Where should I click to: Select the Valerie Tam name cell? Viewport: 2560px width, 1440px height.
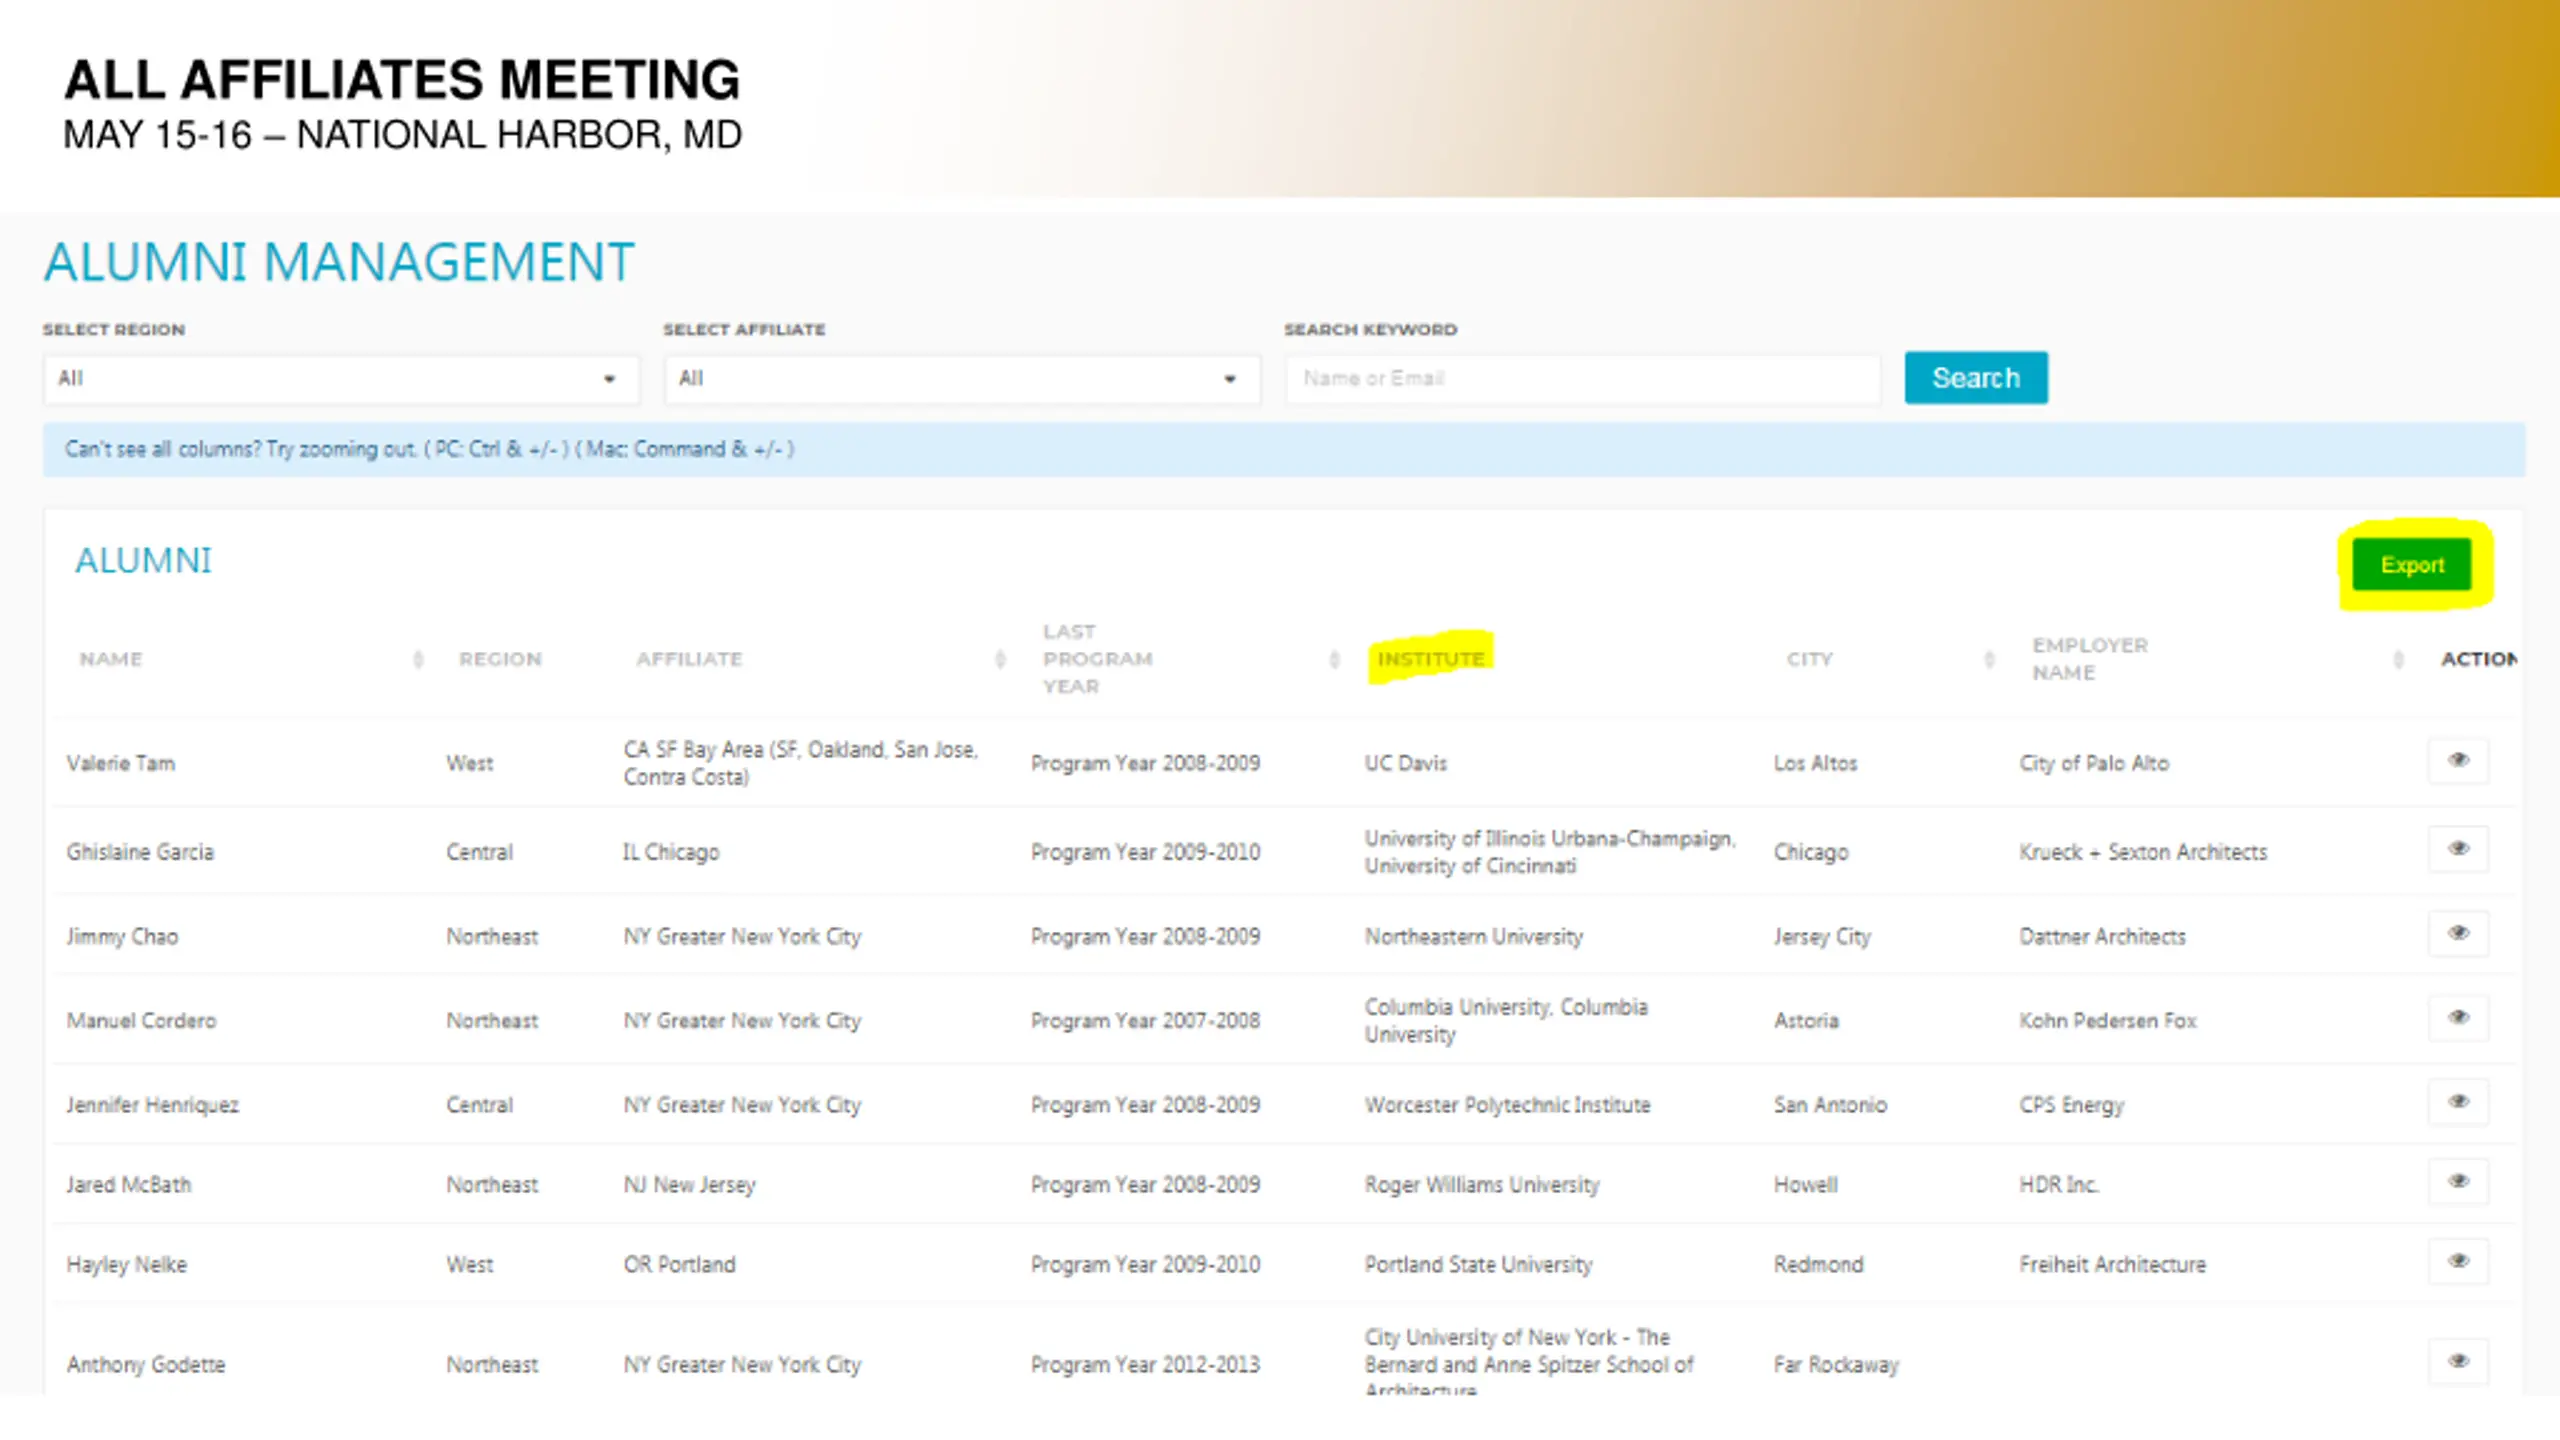(x=120, y=763)
